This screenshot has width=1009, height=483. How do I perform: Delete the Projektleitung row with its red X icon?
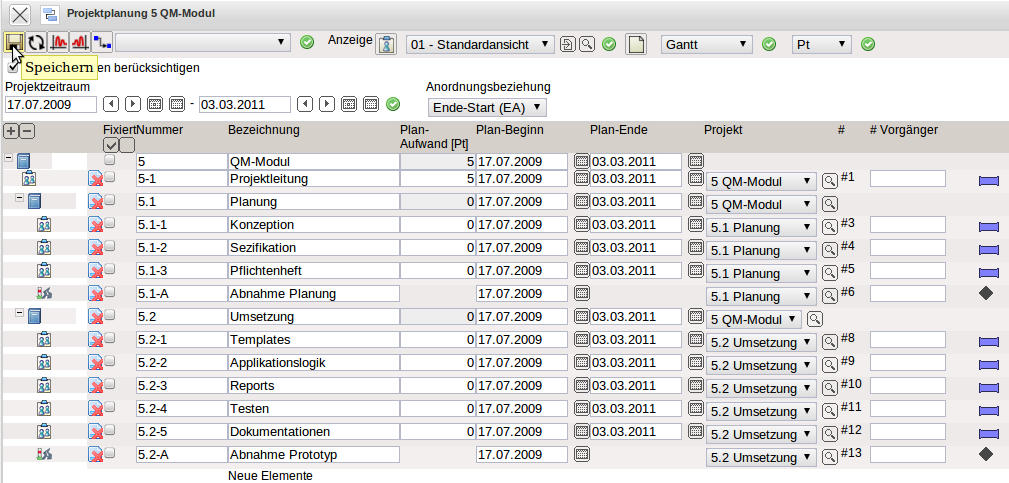(96, 179)
